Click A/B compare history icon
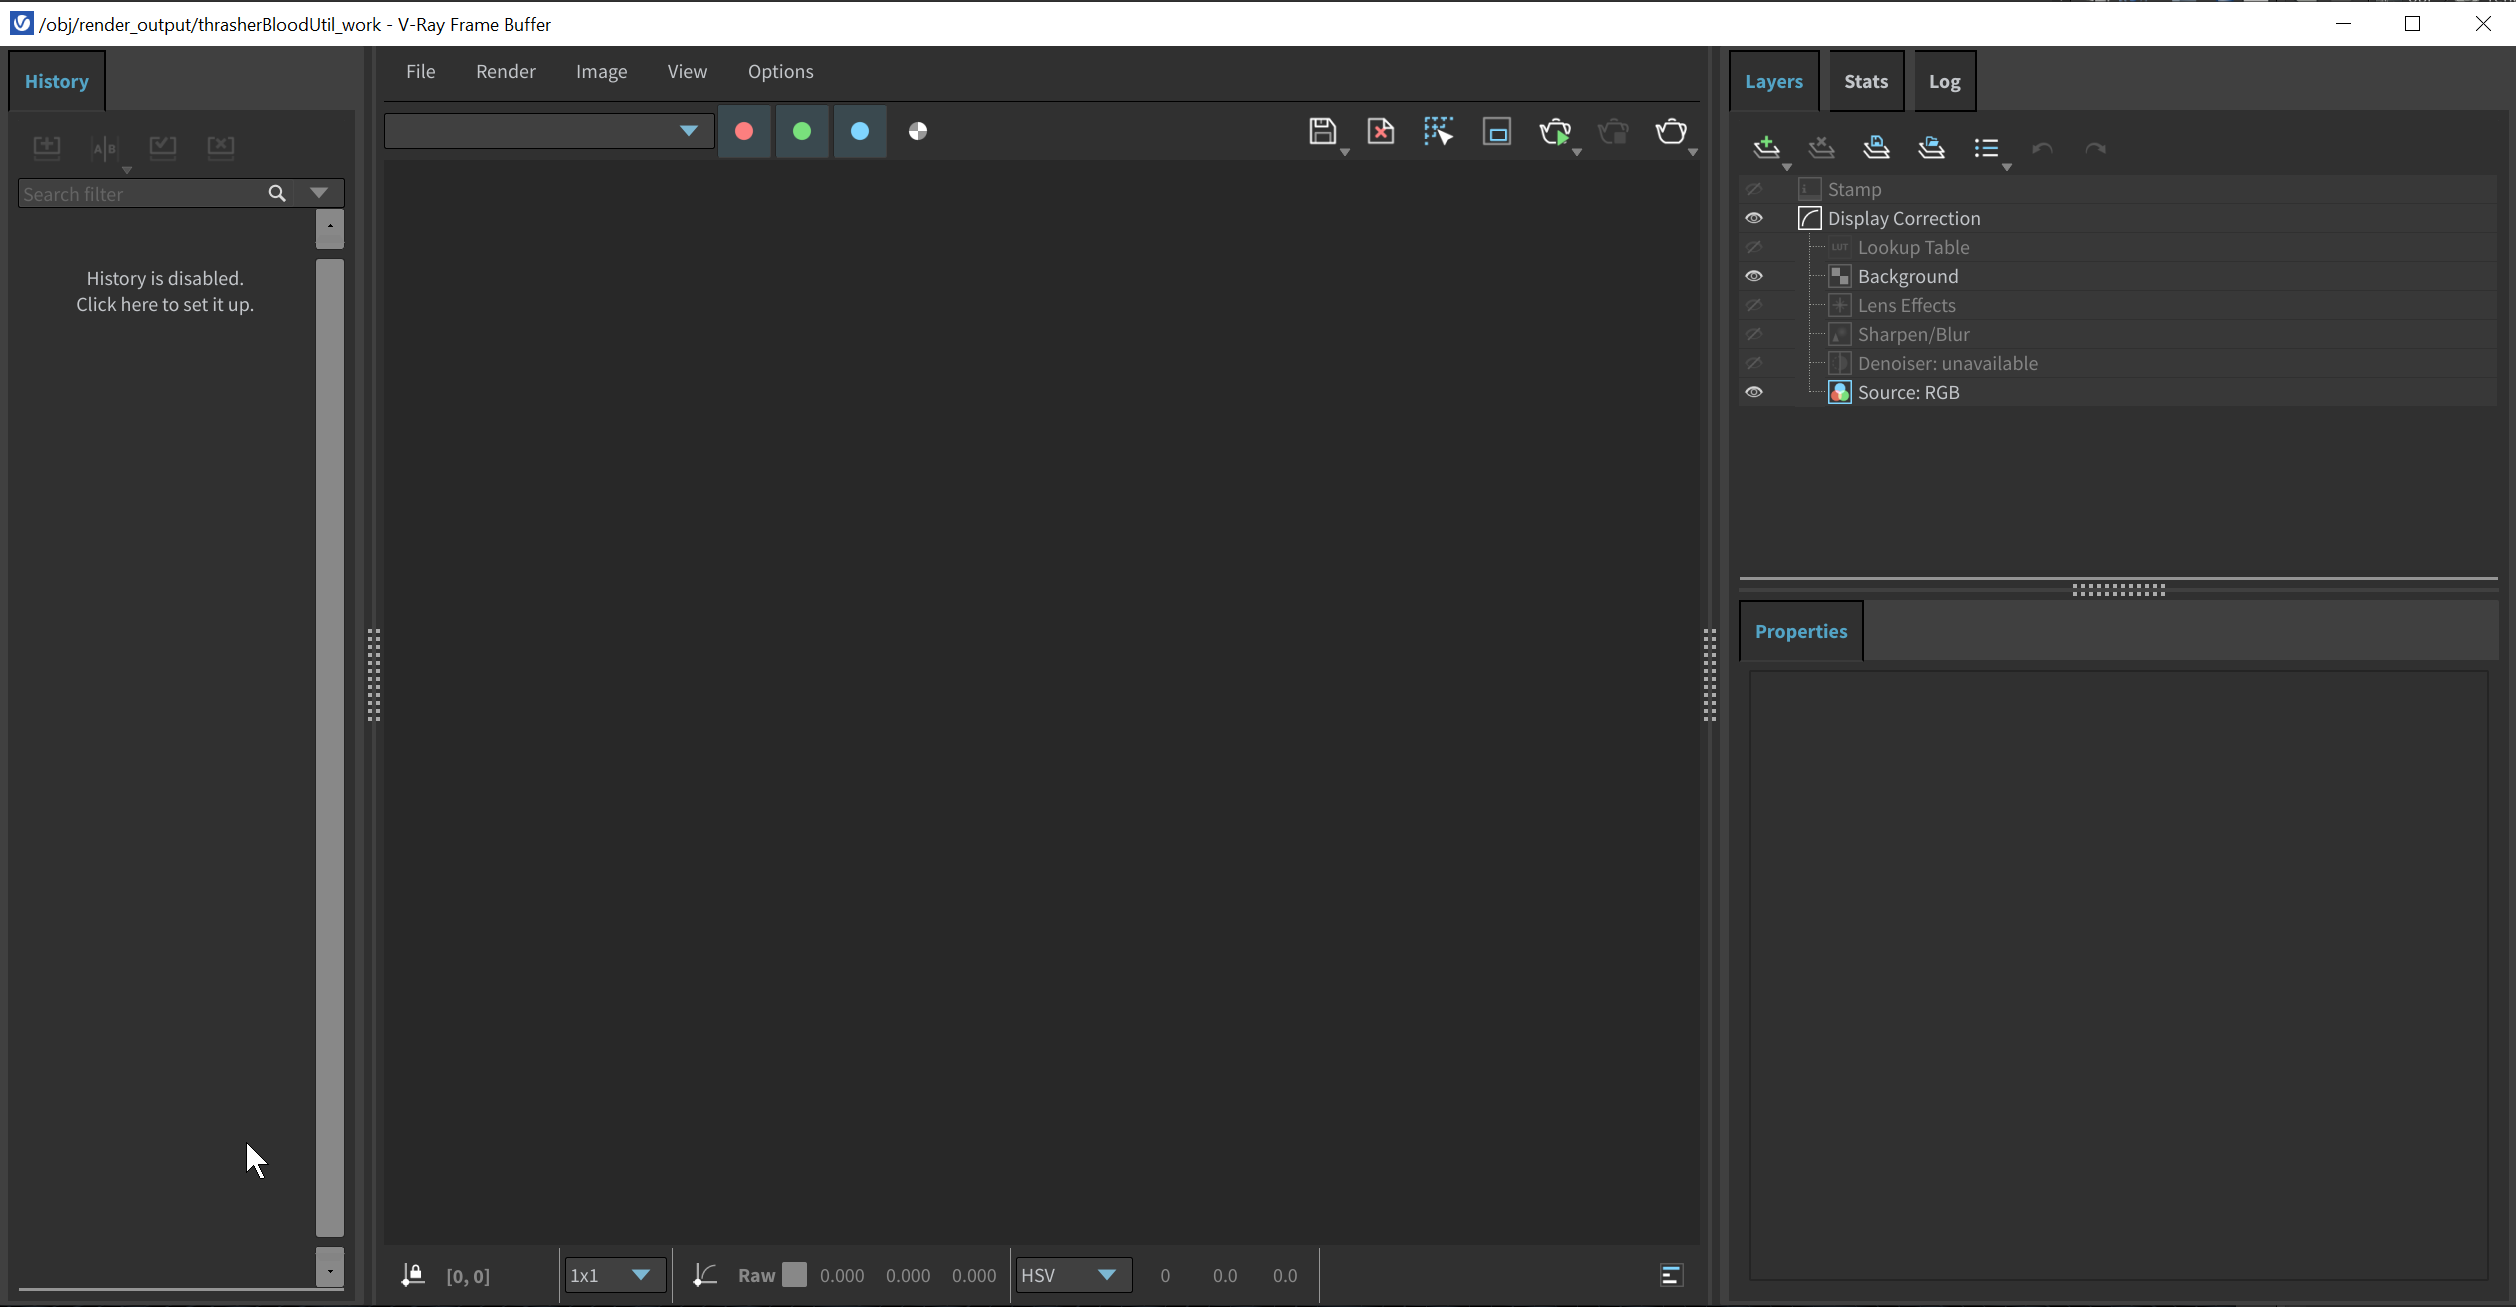Image resolution: width=2516 pixels, height=1307 pixels. click(104, 148)
